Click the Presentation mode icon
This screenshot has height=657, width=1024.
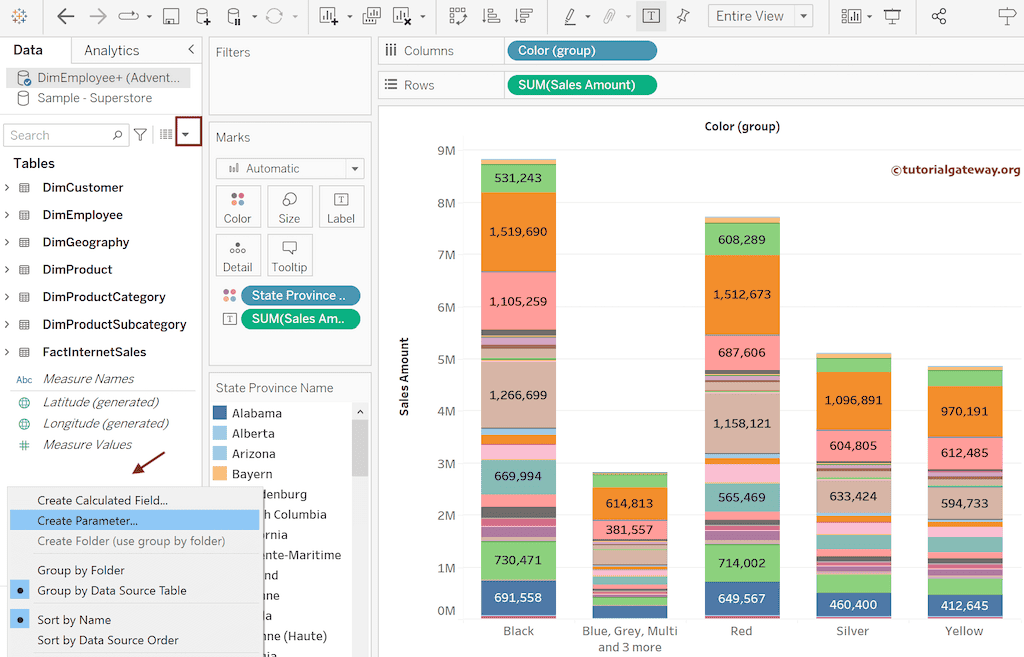pyautogui.click(x=892, y=17)
